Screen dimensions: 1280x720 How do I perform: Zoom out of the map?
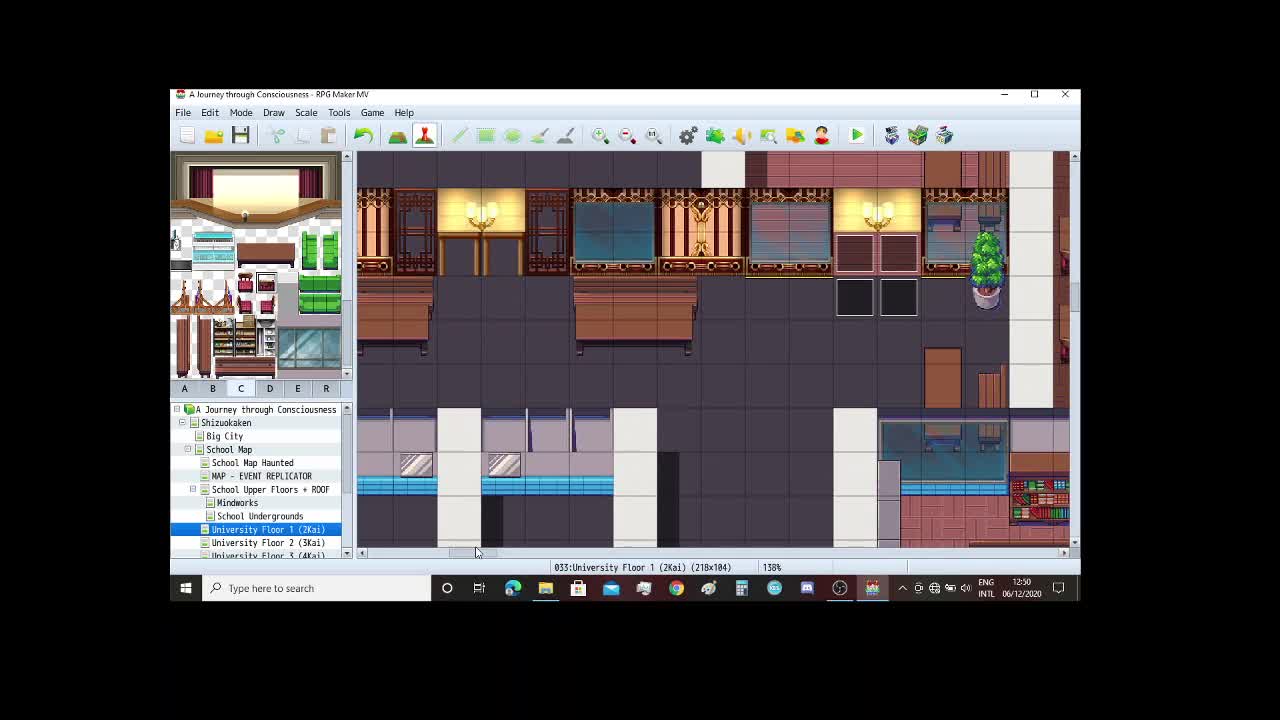click(x=627, y=135)
